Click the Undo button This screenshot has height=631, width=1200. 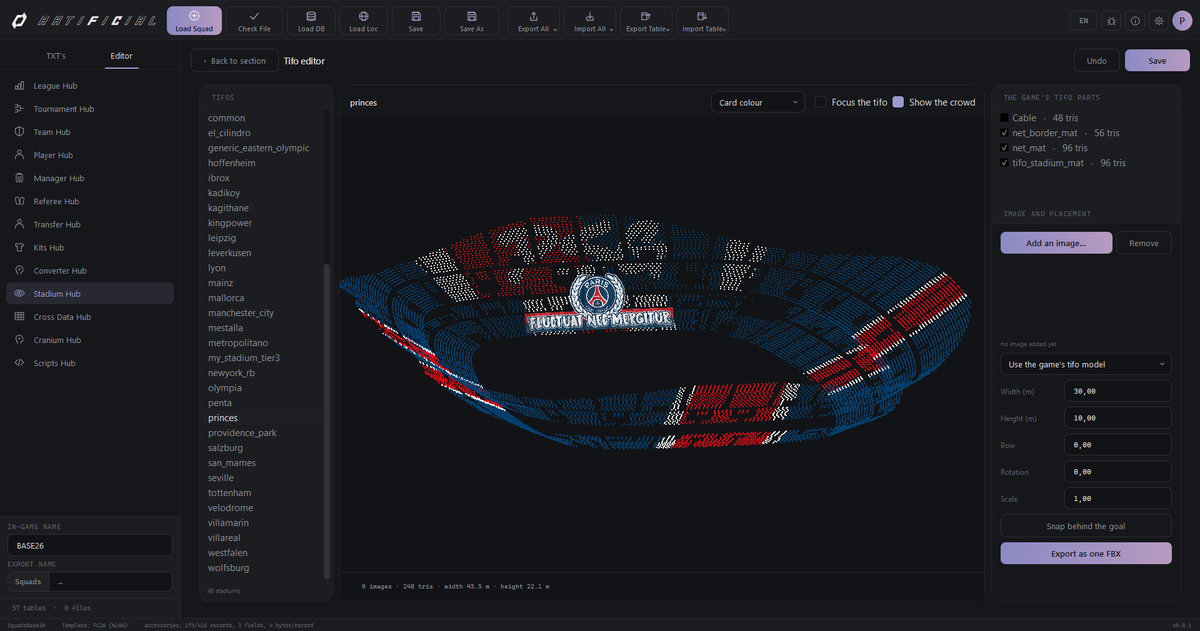pyautogui.click(x=1096, y=61)
